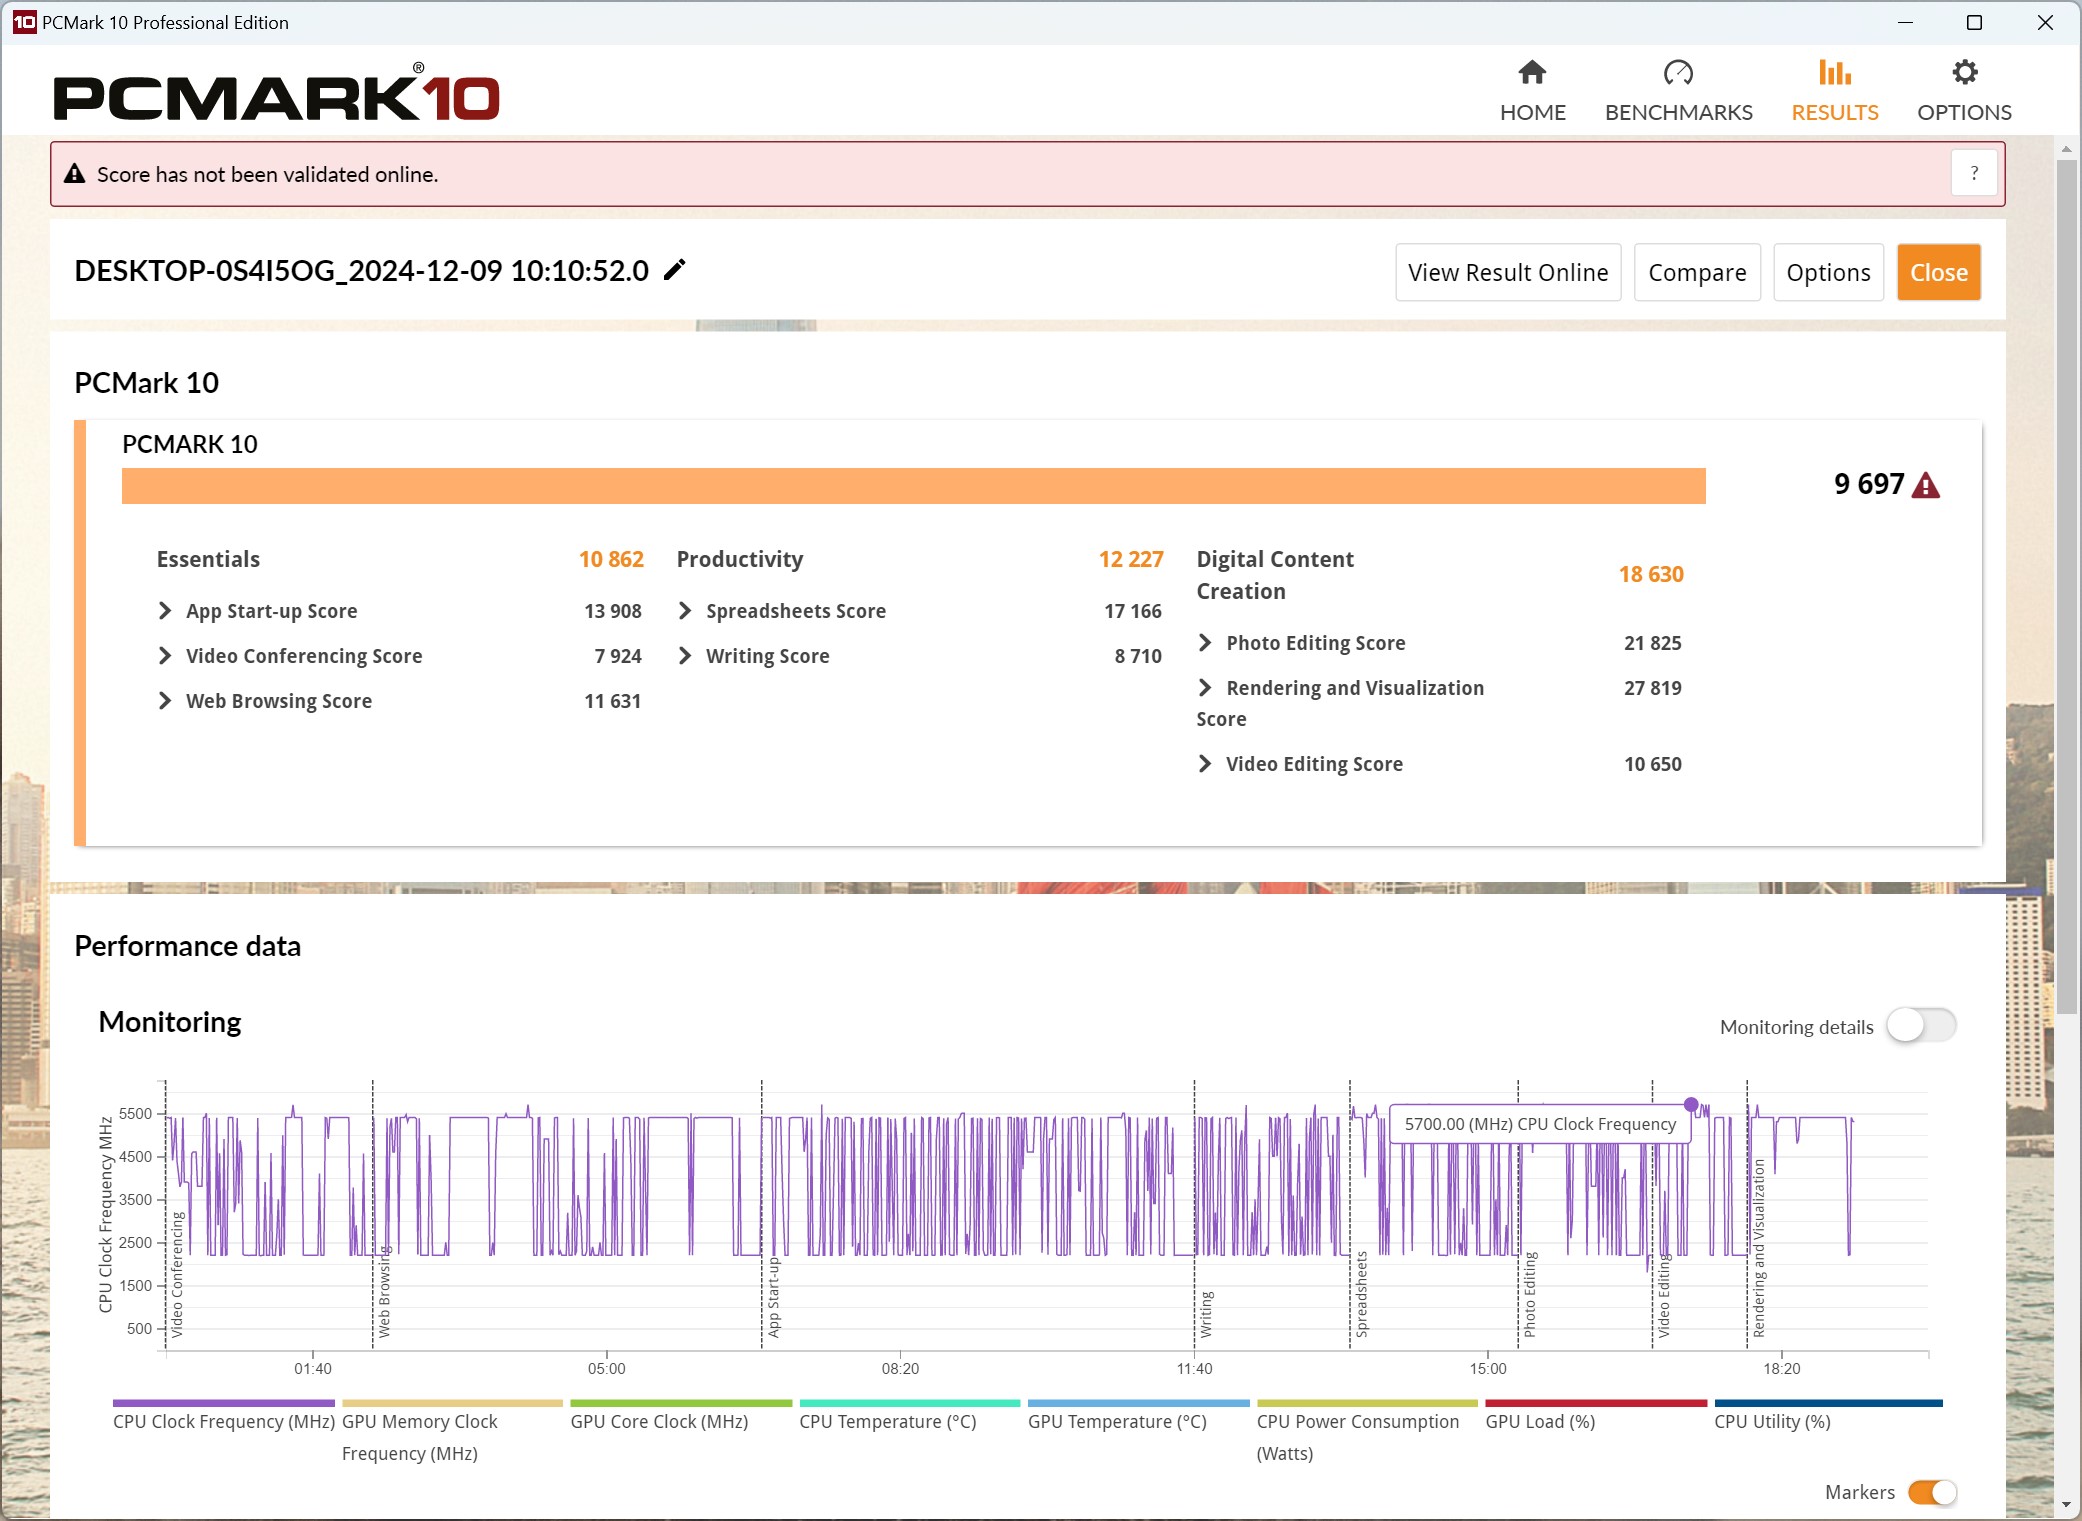
Task: Click the scrollbar up arrow
Action: coord(2066,150)
